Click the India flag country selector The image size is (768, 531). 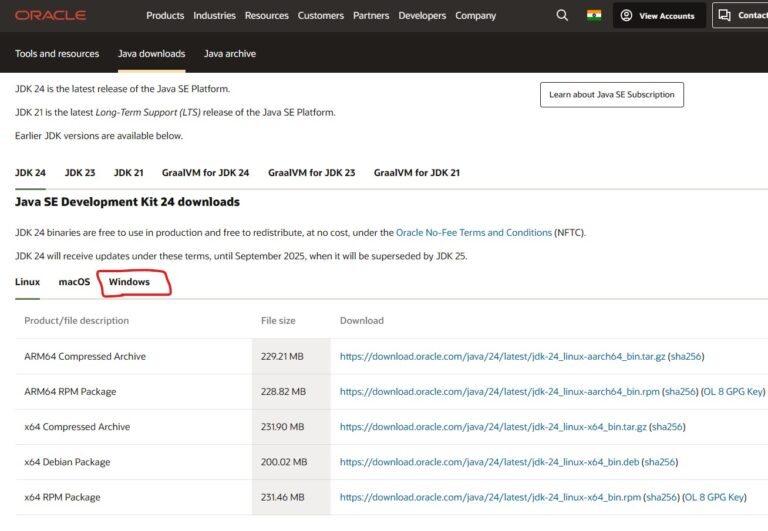(594, 15)
